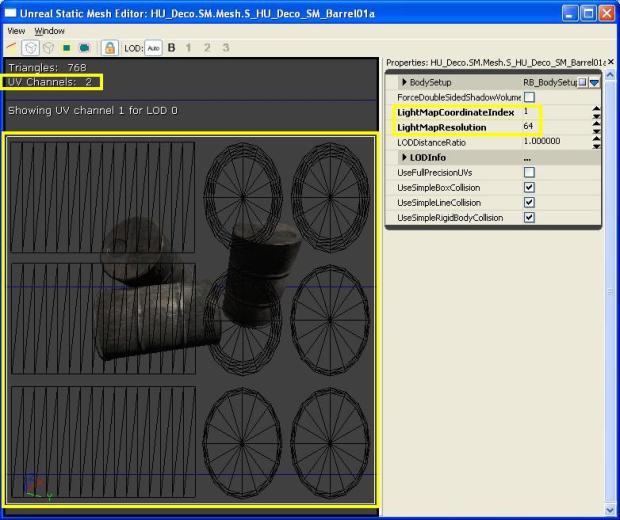Viewport: 620px width, 520px height.
Task: Increase LightMapCoordinateIndex with the up arrow
Action: click(x=596, y=109)
